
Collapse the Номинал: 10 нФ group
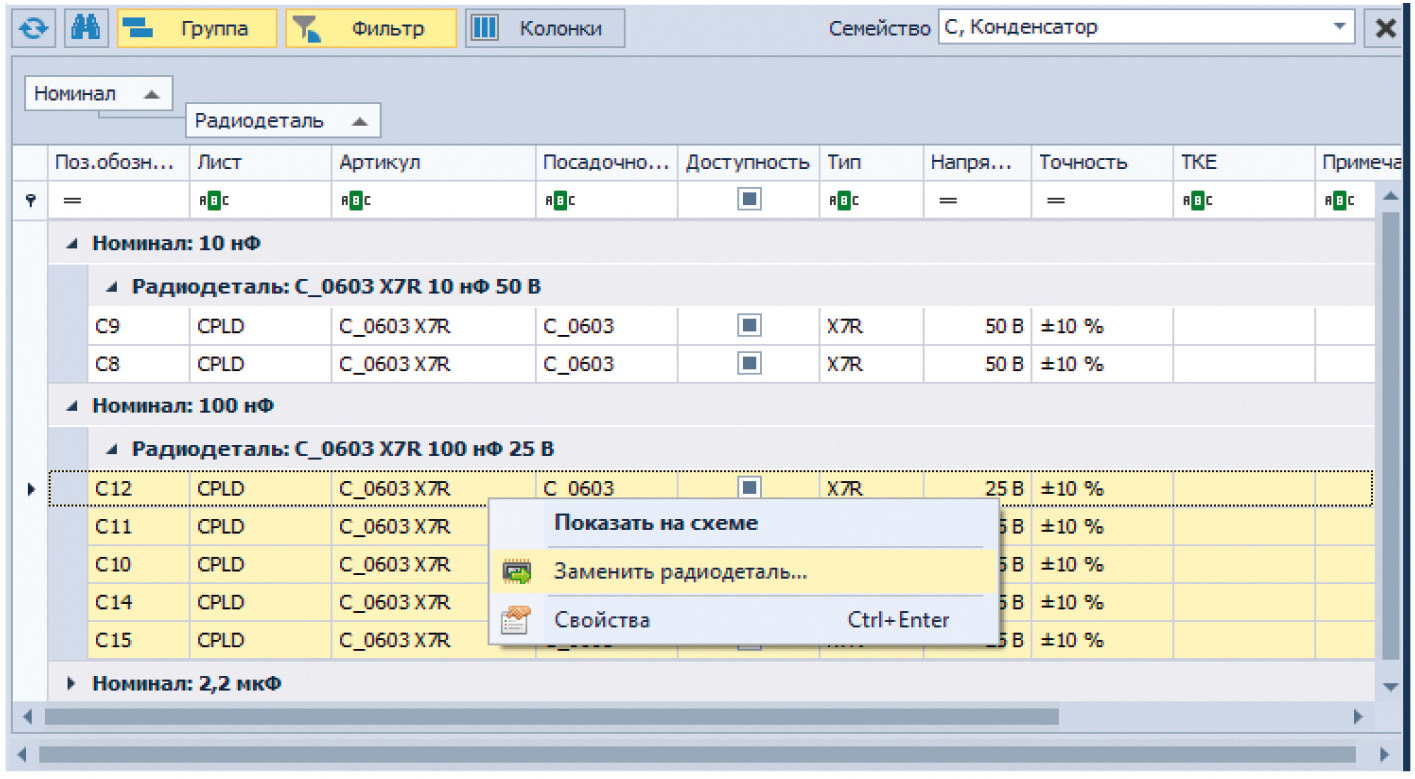[x=71, y=243]
